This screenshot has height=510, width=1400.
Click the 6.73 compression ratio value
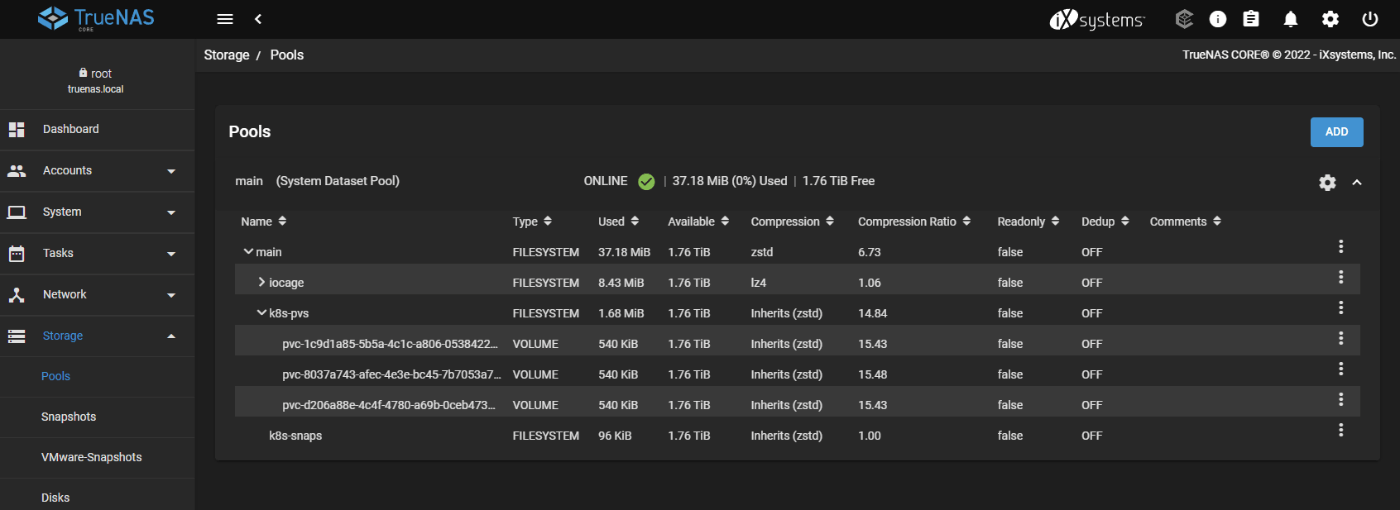coord(869,252)
